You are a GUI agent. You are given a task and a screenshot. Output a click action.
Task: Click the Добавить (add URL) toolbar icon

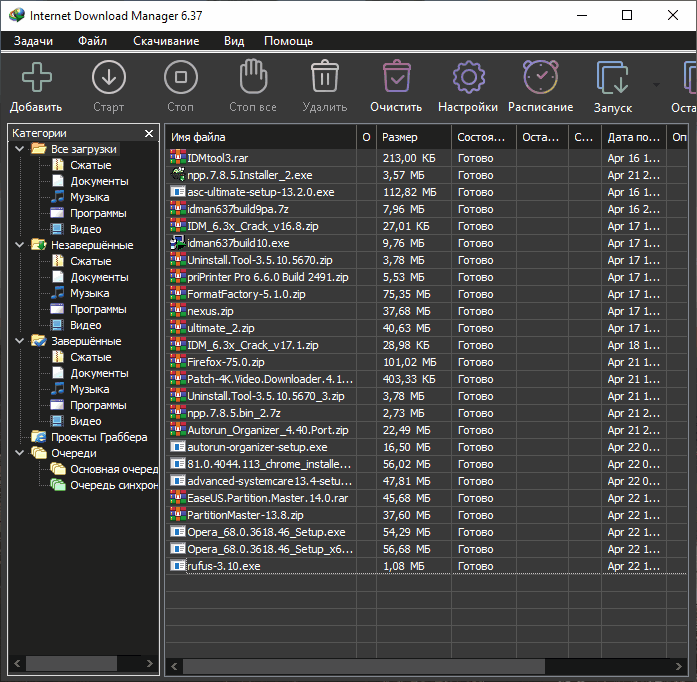click(x=36, y=77)
